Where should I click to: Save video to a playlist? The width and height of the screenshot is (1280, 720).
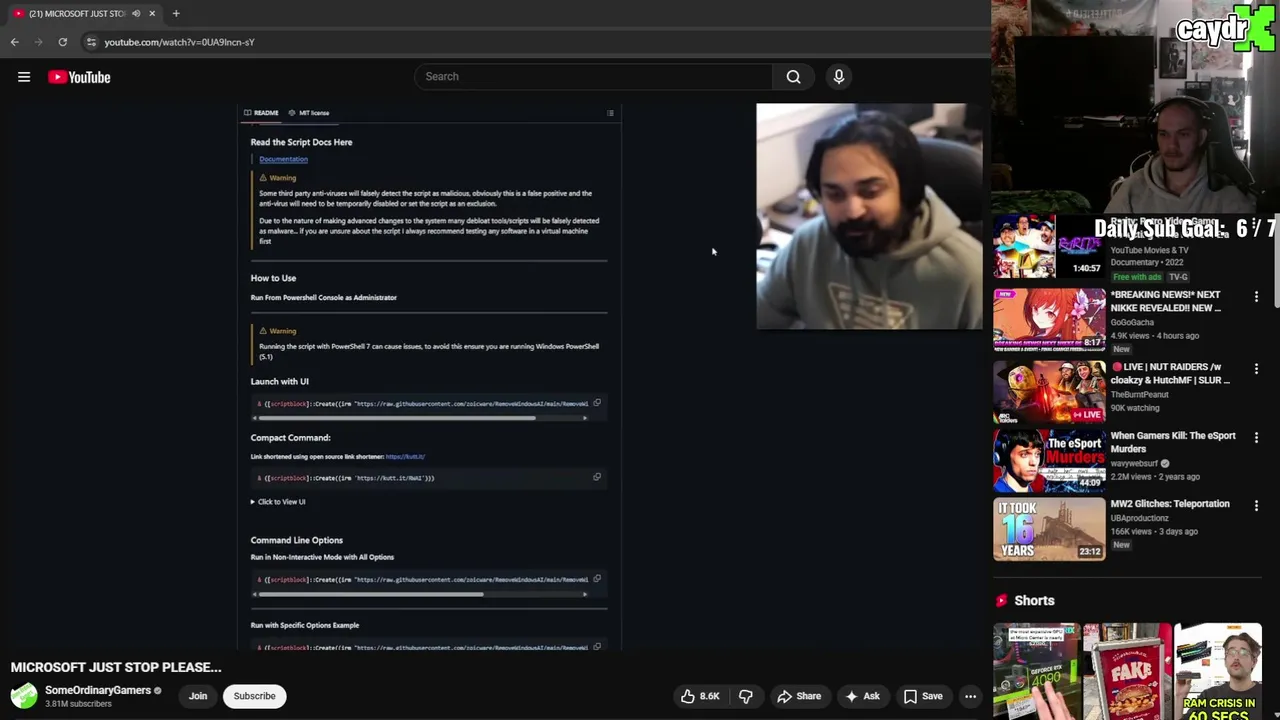(x=923, y=696)
